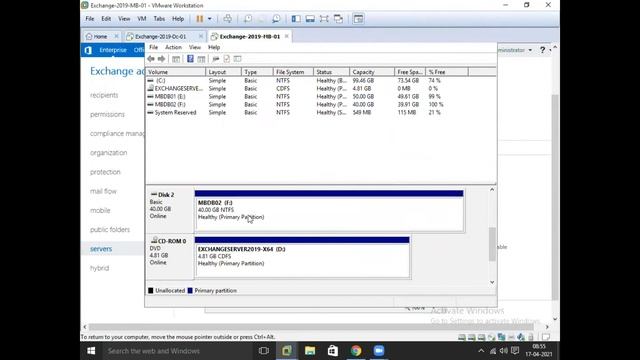
Task: Select the EXCHANGESERVER2019-X64 (D:) partition block
Action: point(302,257)
